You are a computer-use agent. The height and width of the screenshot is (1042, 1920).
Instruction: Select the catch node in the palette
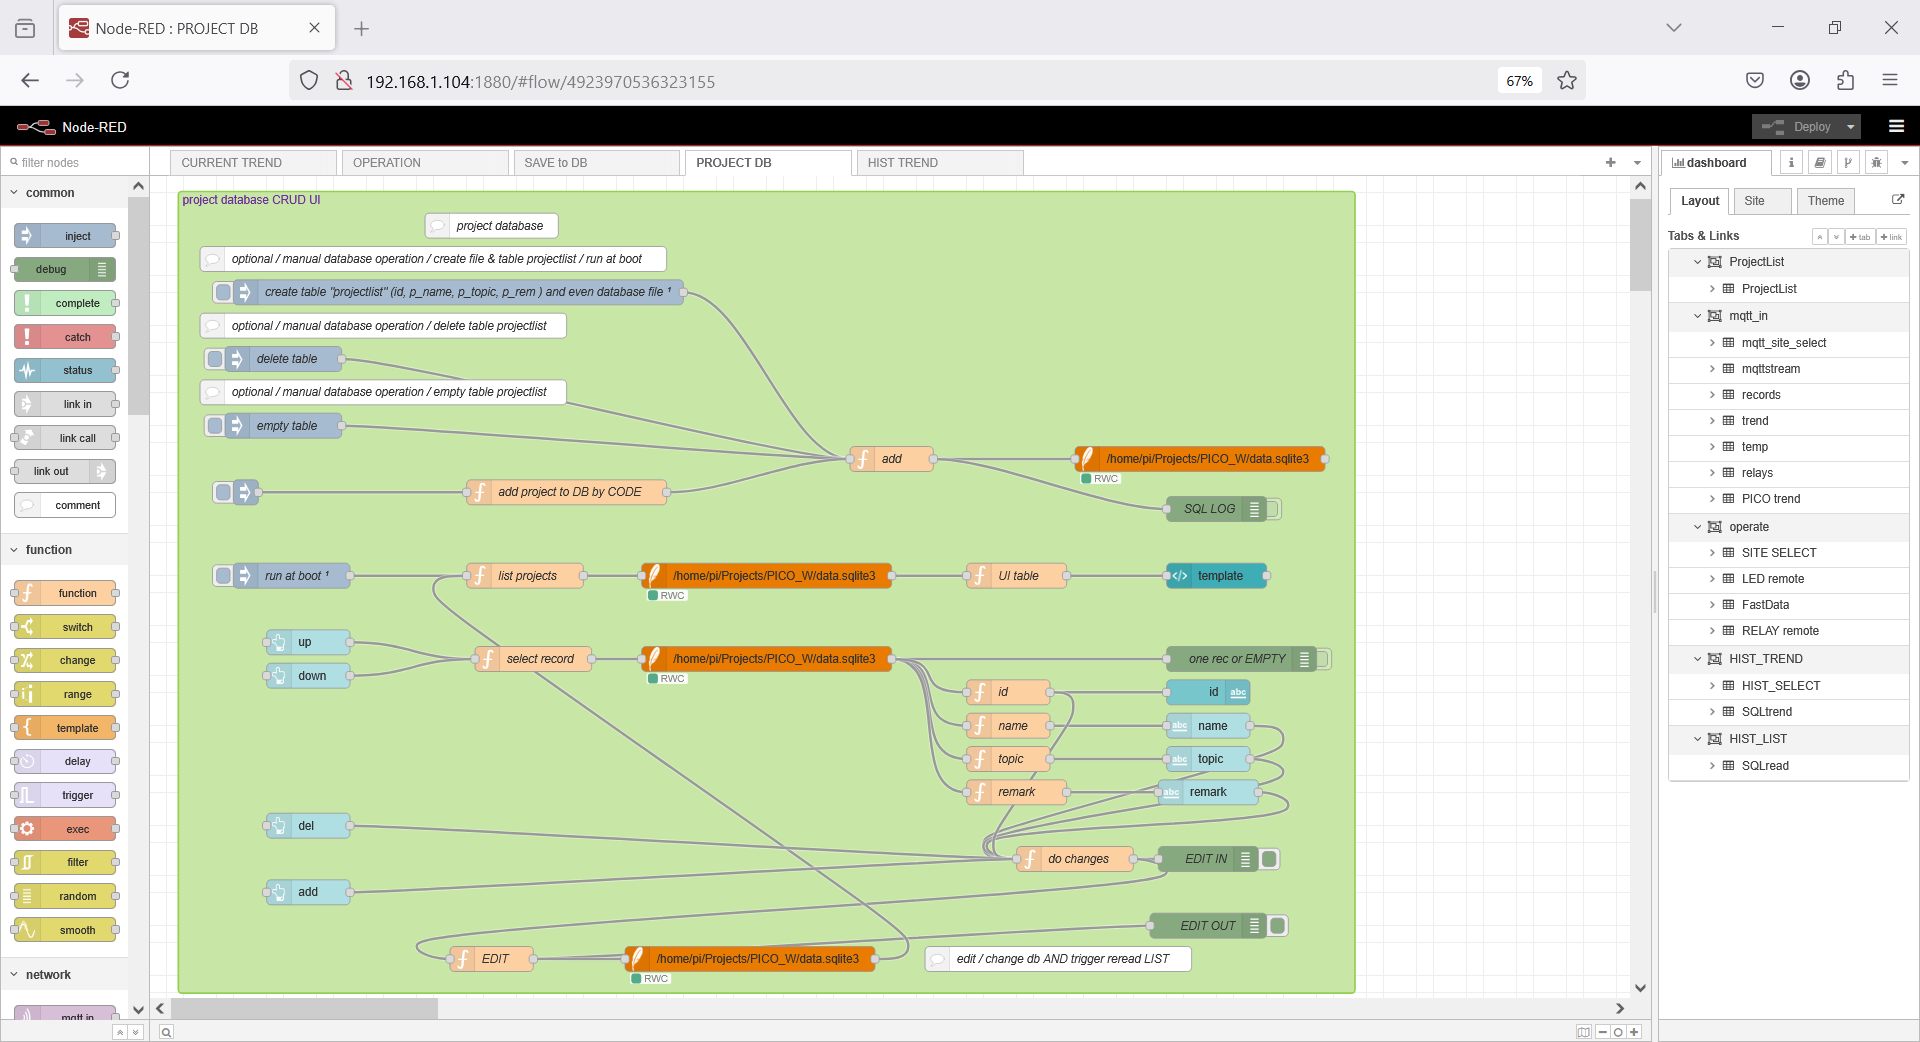65,337
